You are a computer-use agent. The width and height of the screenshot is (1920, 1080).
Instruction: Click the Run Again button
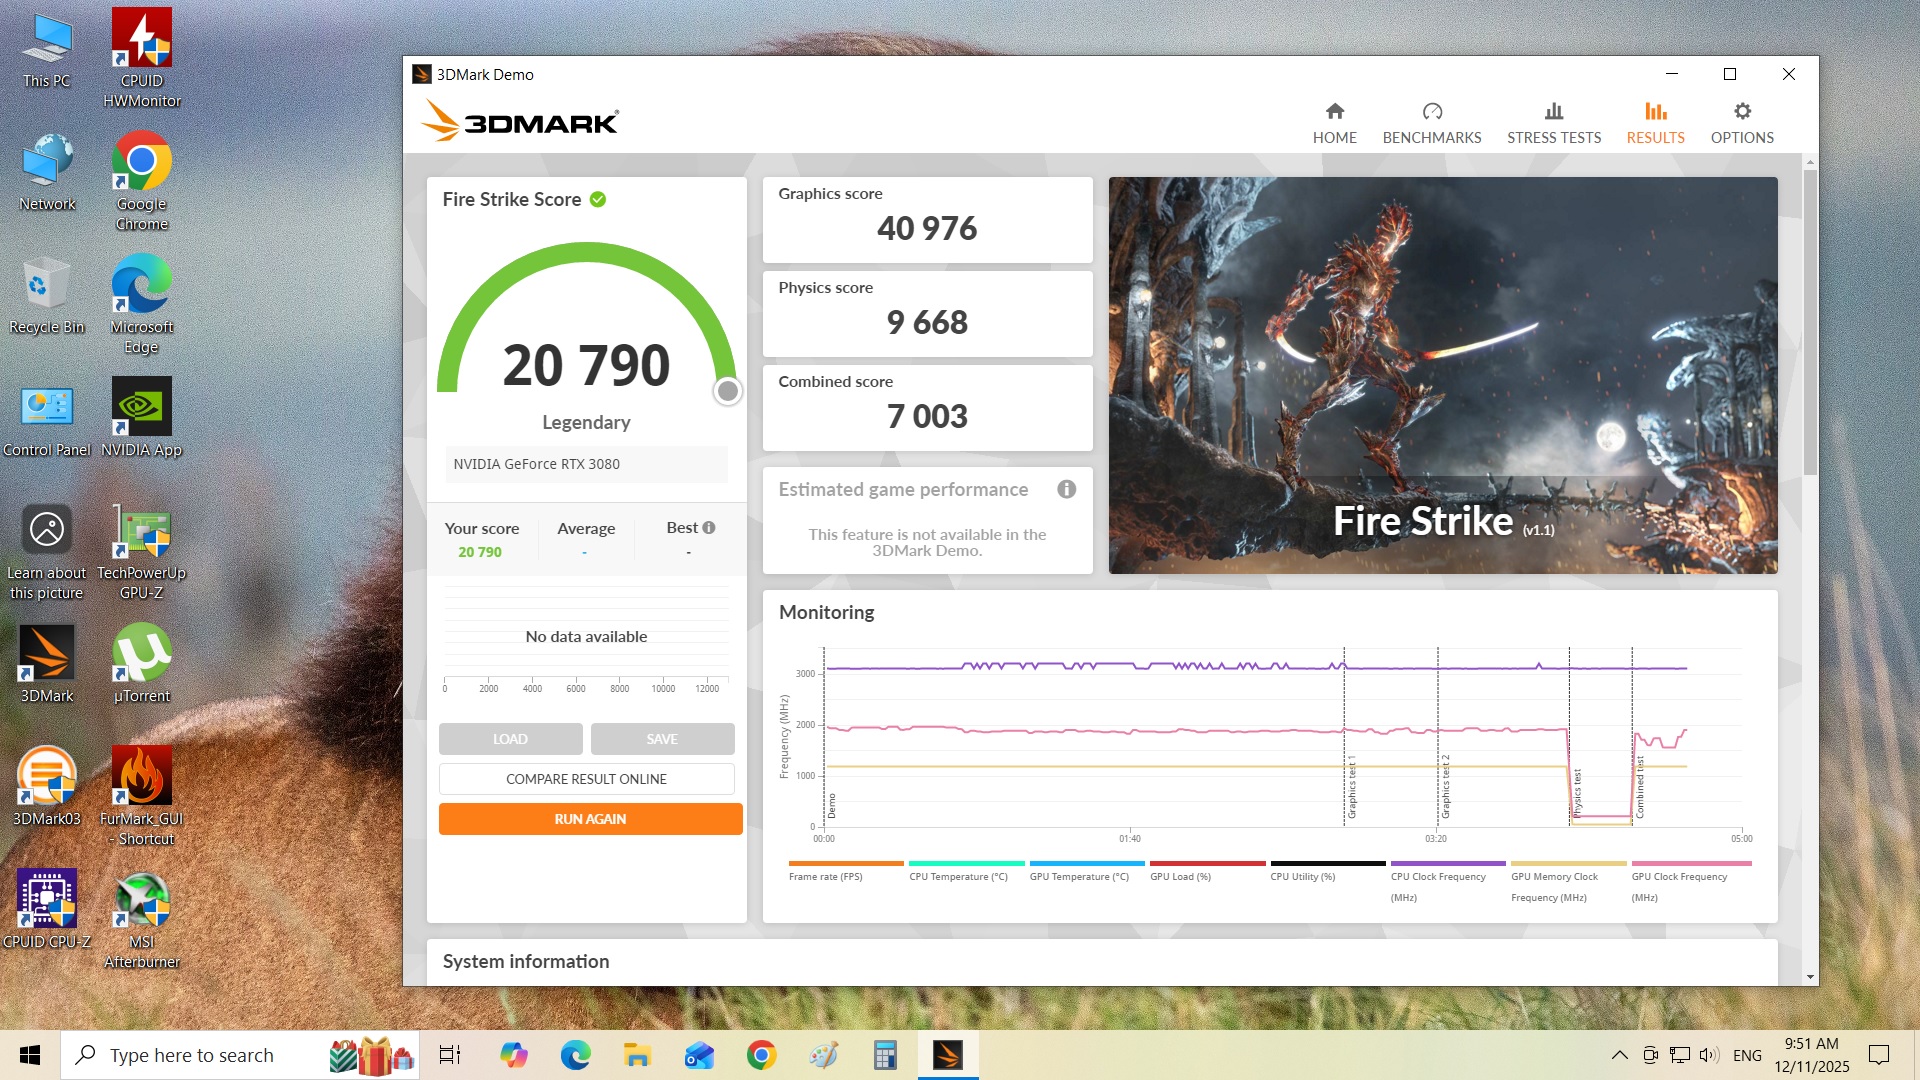(x=590, y=819)
